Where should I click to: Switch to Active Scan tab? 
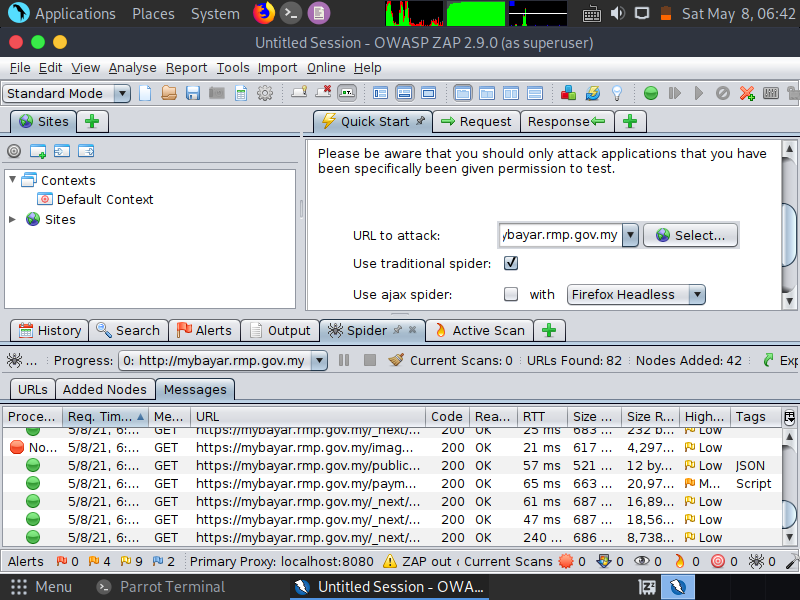pos(479,331)
